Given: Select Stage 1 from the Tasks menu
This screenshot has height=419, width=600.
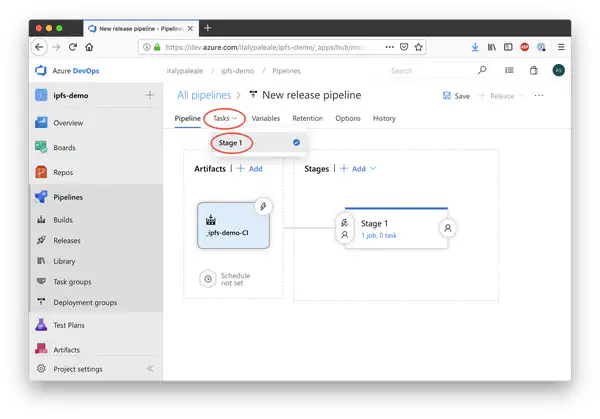Looking at the screenshot, I should (x=231, y=143).
